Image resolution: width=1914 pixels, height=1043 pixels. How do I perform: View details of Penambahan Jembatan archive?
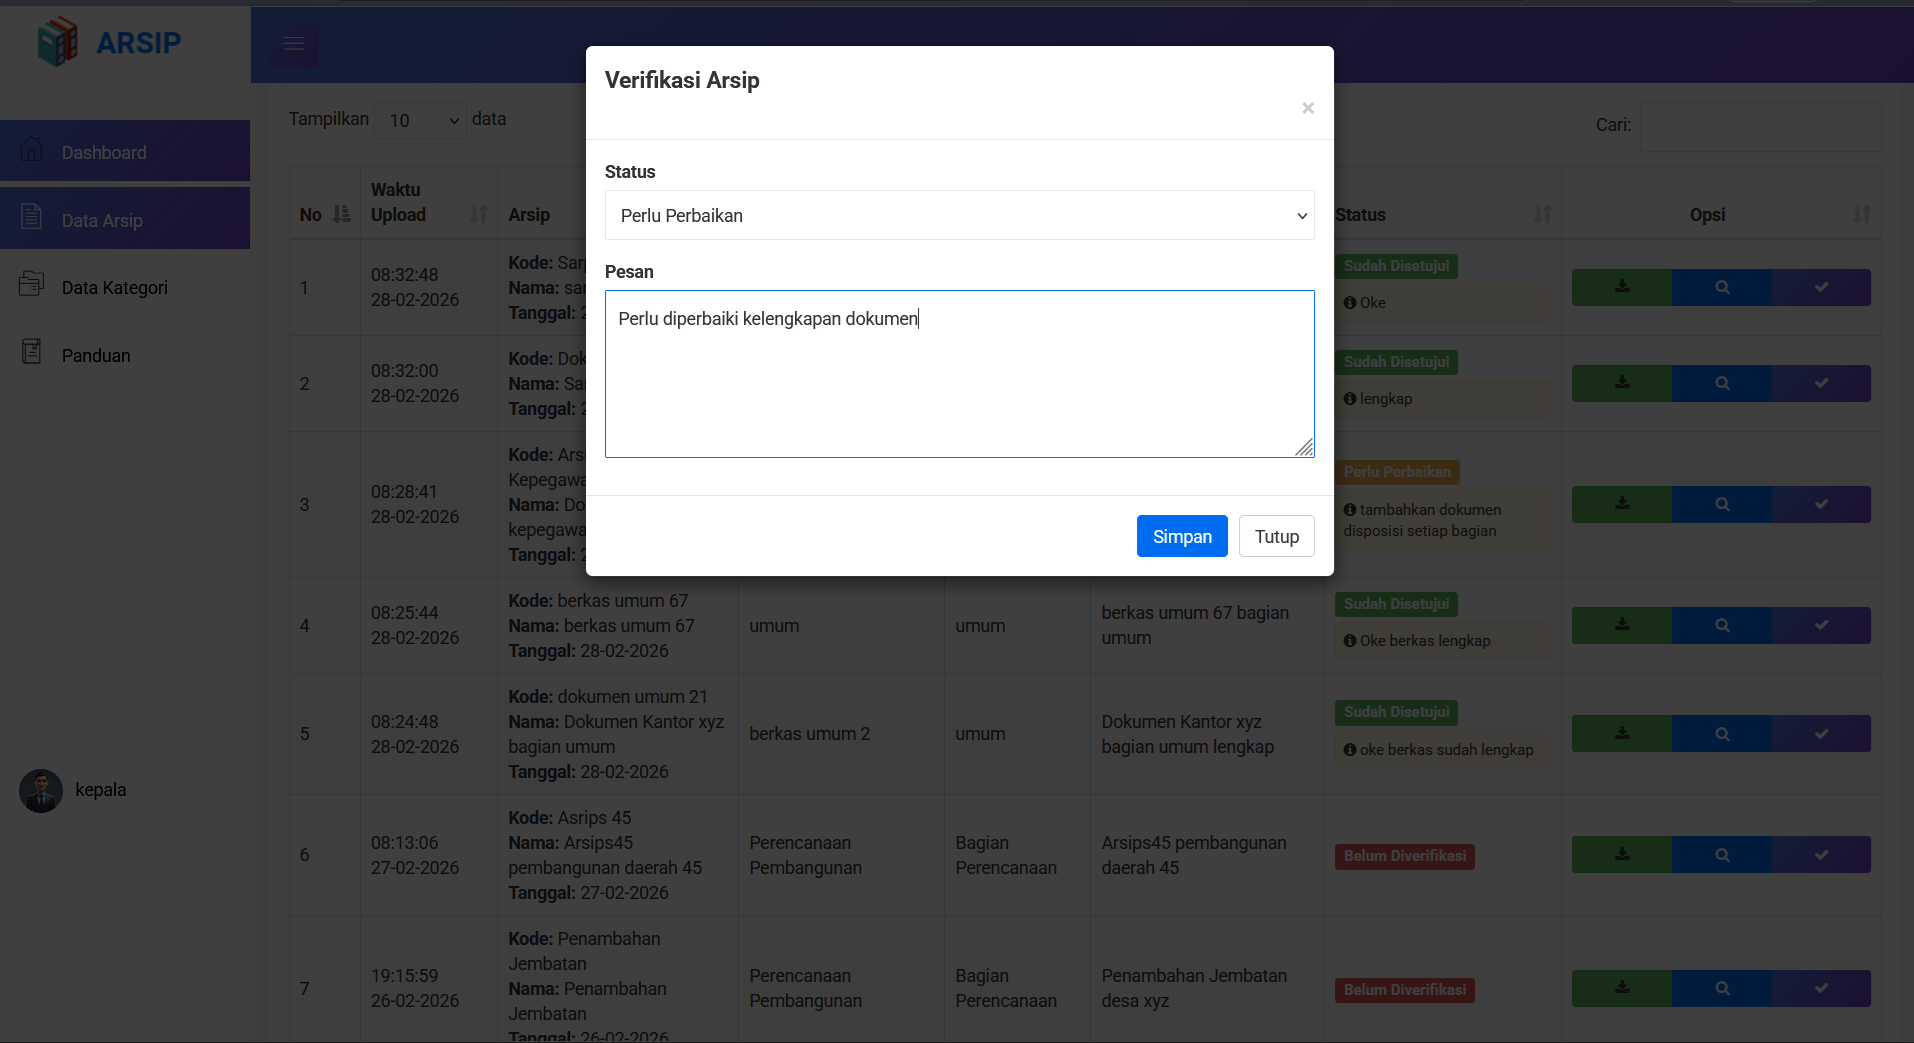click(1722, 988)
